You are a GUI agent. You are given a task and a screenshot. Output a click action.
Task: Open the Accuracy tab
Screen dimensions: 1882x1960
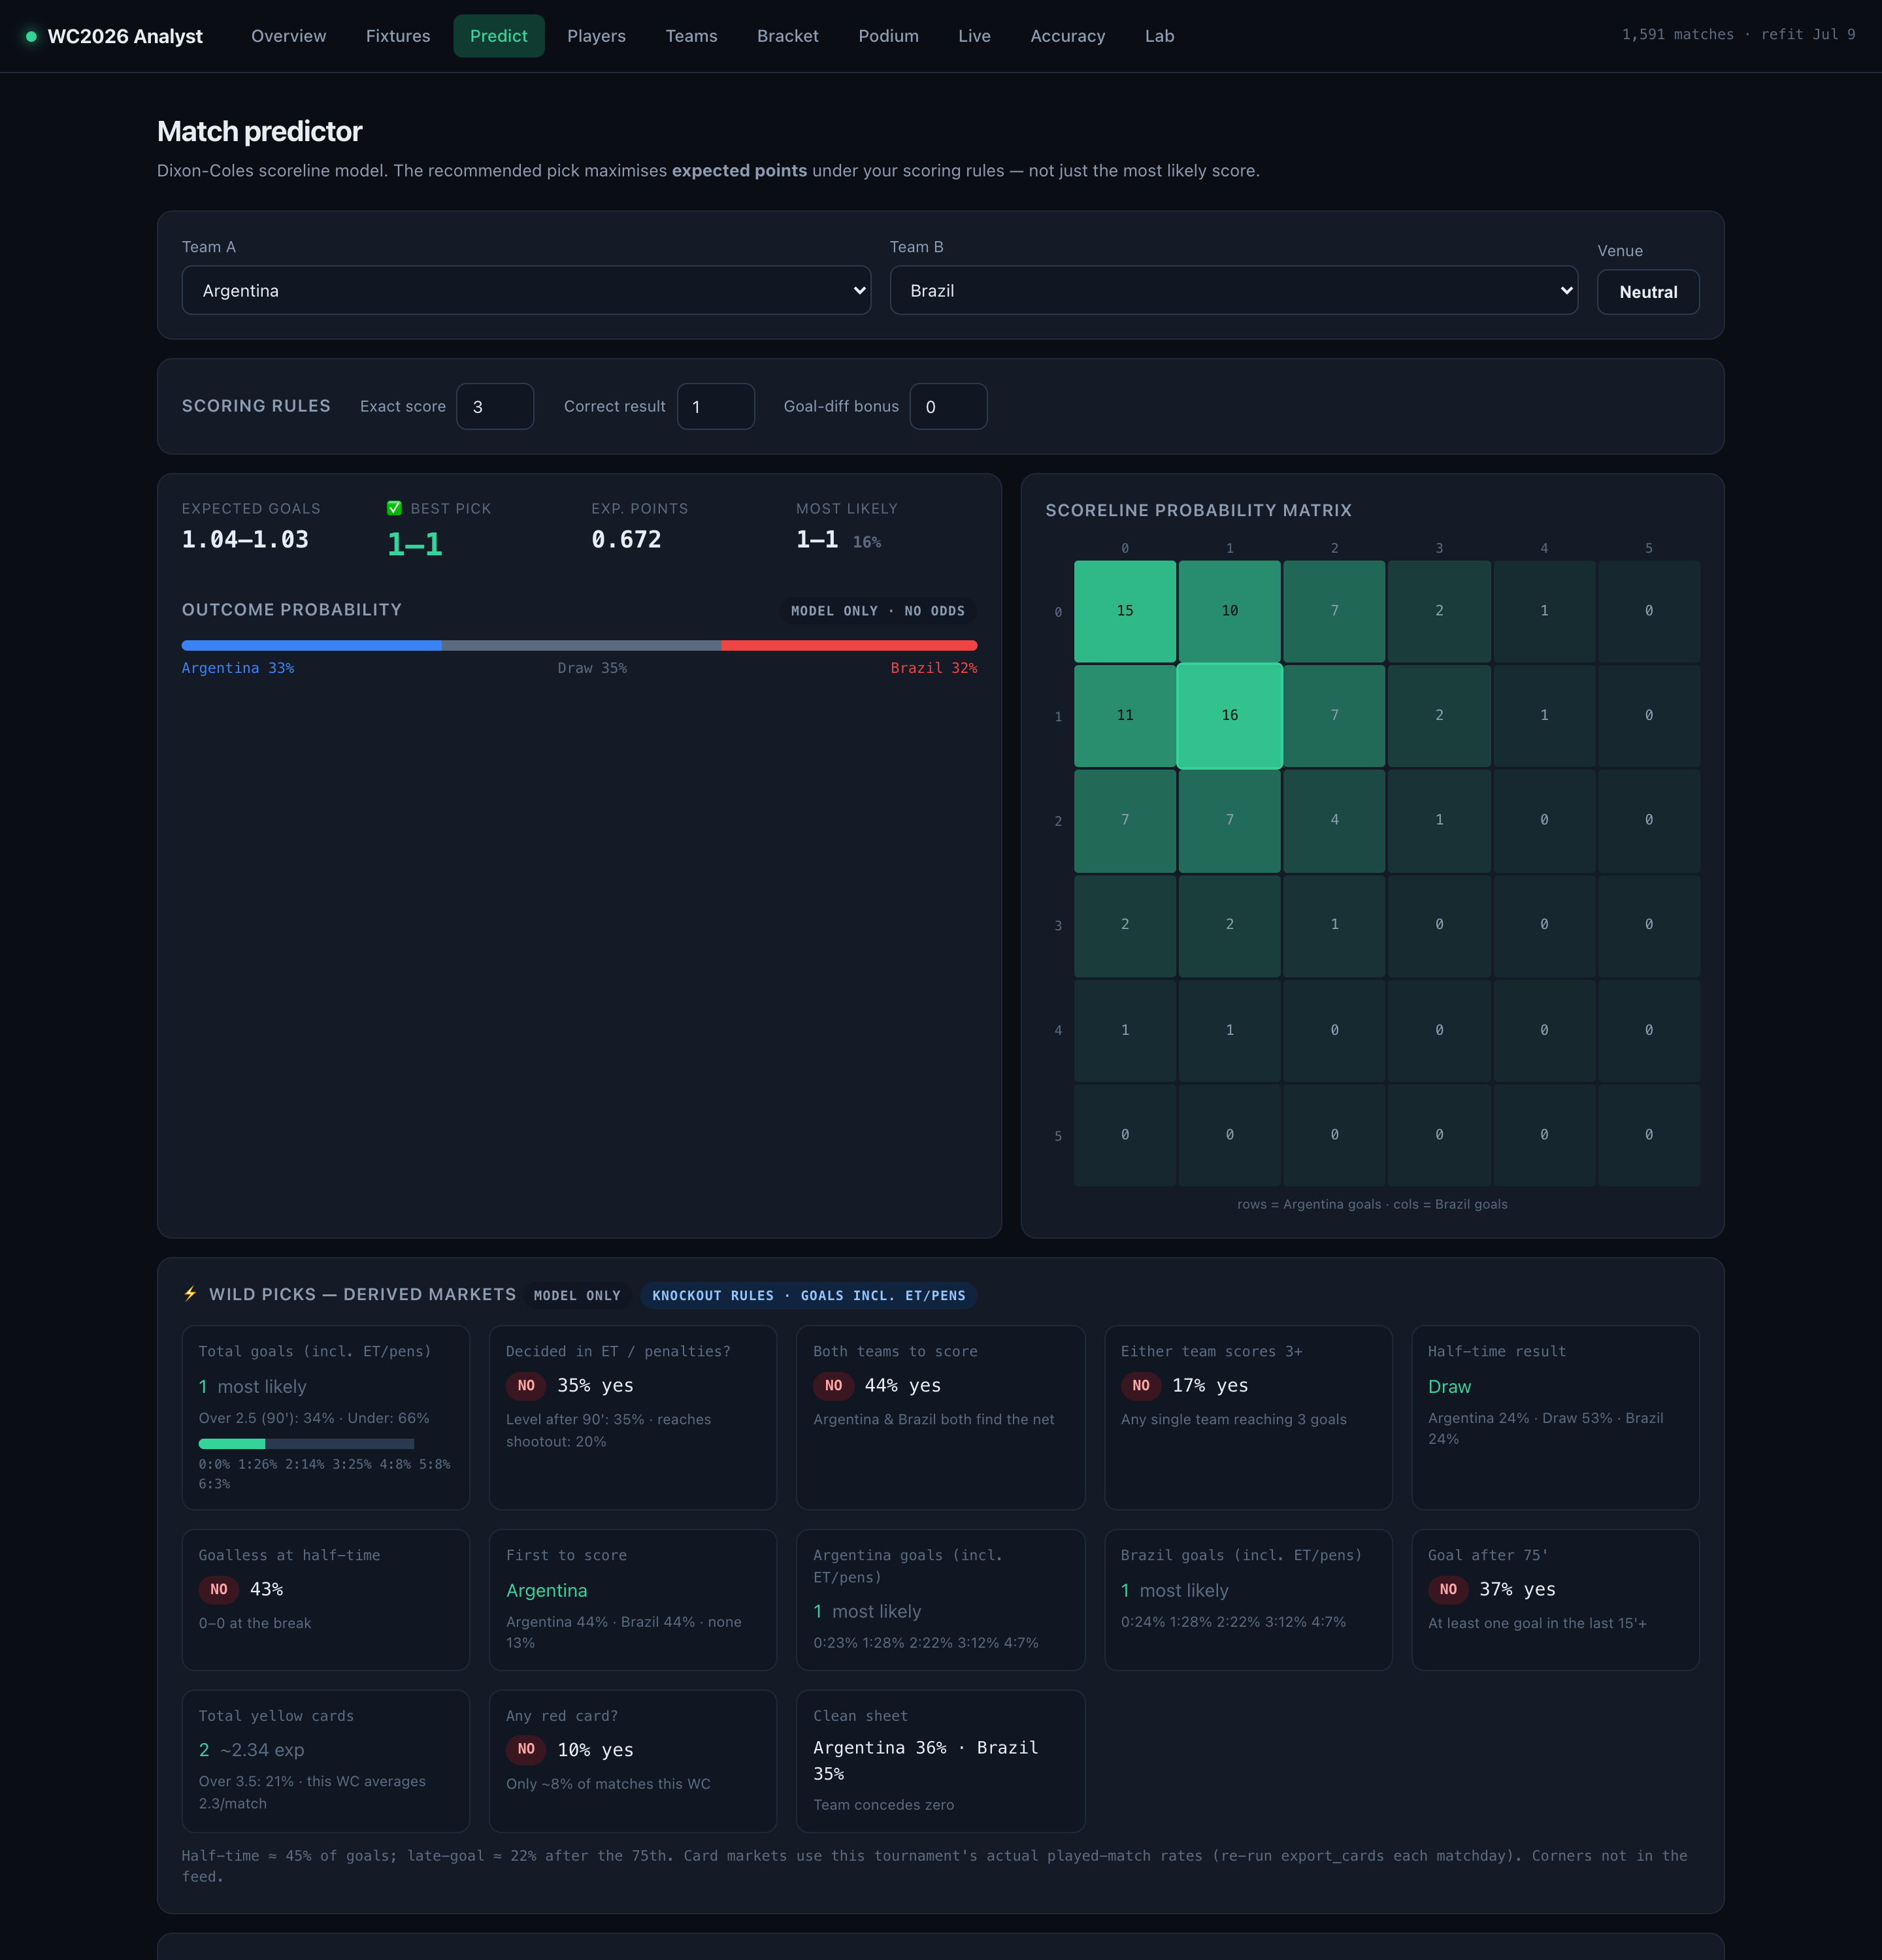1067,36
